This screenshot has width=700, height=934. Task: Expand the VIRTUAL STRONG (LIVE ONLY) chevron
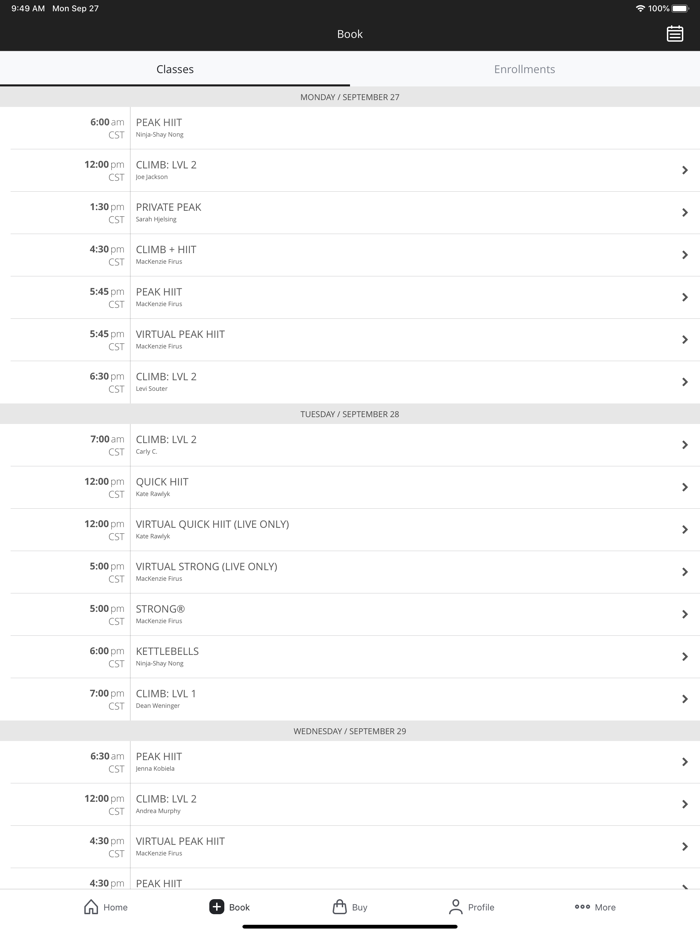coord(685,572)
